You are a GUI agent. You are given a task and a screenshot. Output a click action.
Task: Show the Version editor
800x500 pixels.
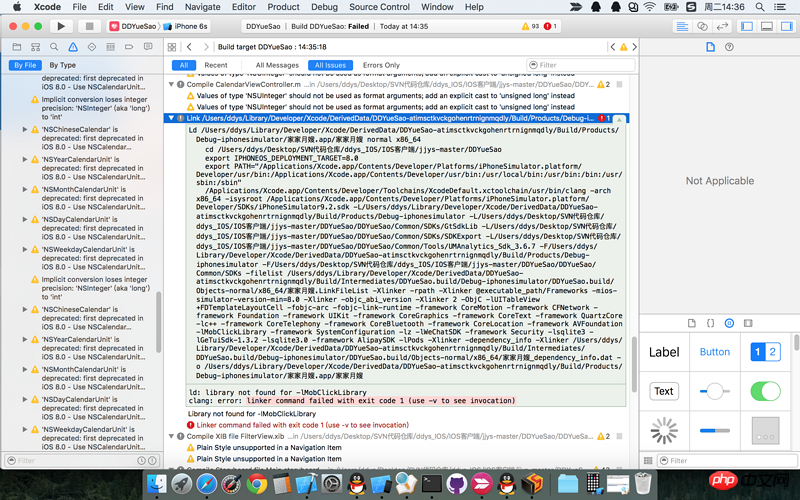click(722, 26)
